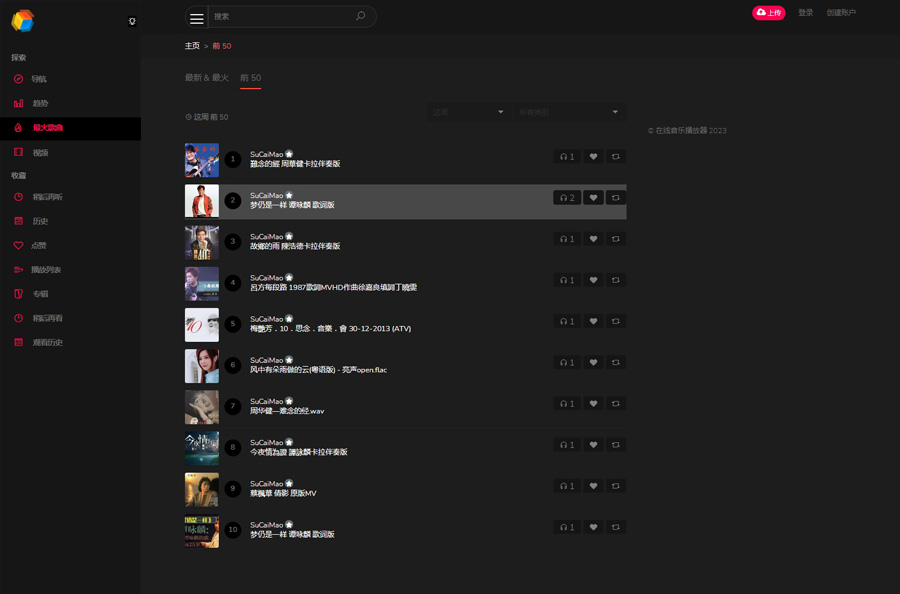
Task: Select the 前 50 tab
Action: click(x=250, y=78)
